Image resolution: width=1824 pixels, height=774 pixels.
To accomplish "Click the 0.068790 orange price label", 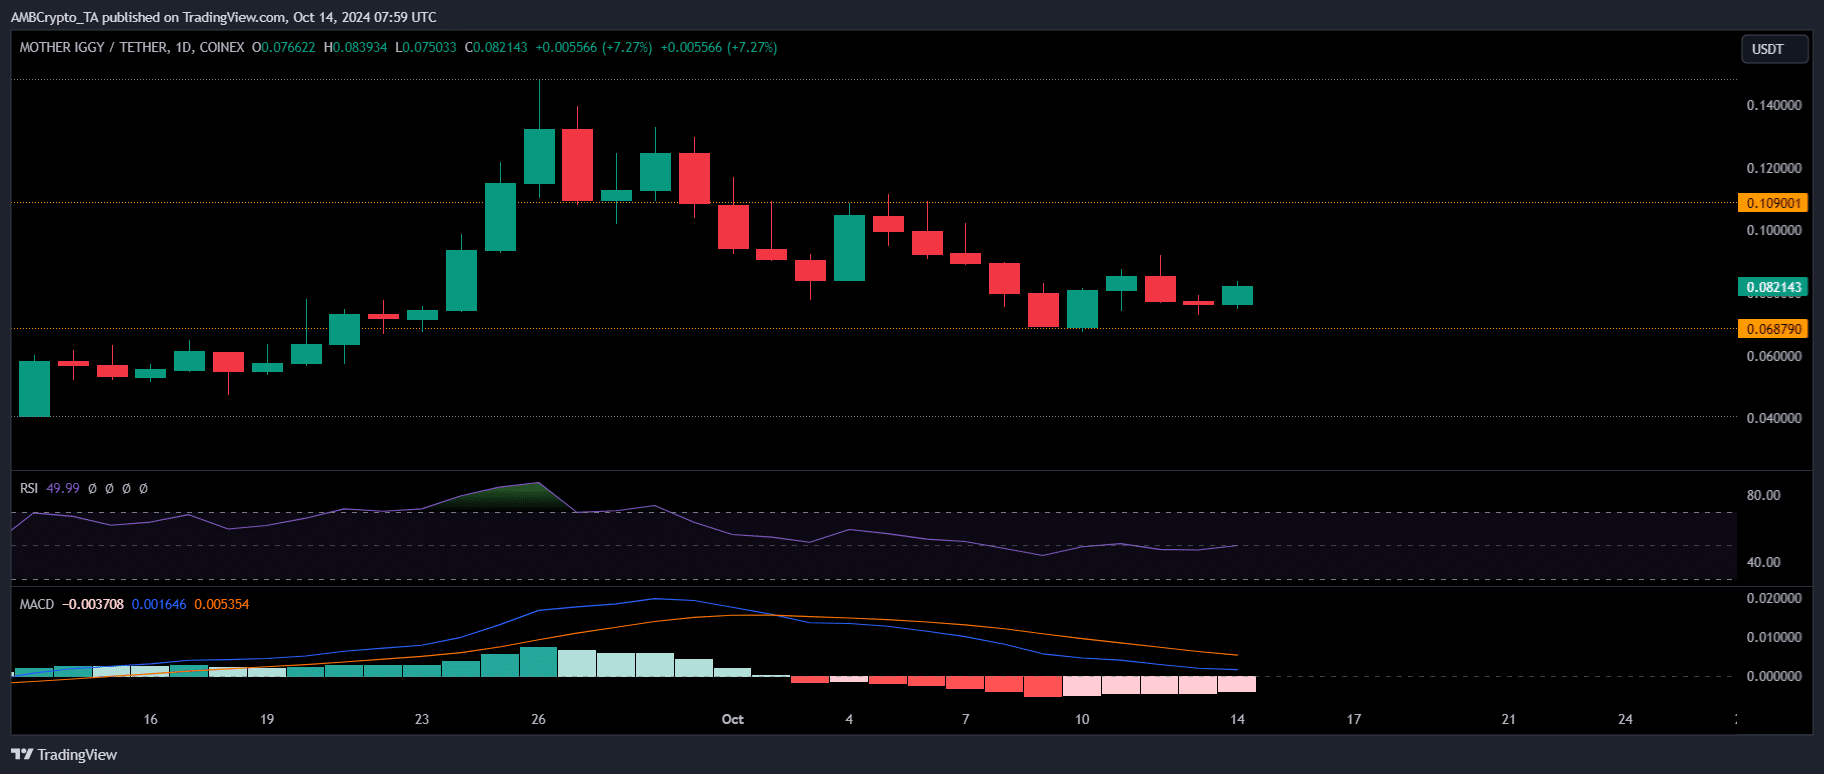I will point(1773,329).
